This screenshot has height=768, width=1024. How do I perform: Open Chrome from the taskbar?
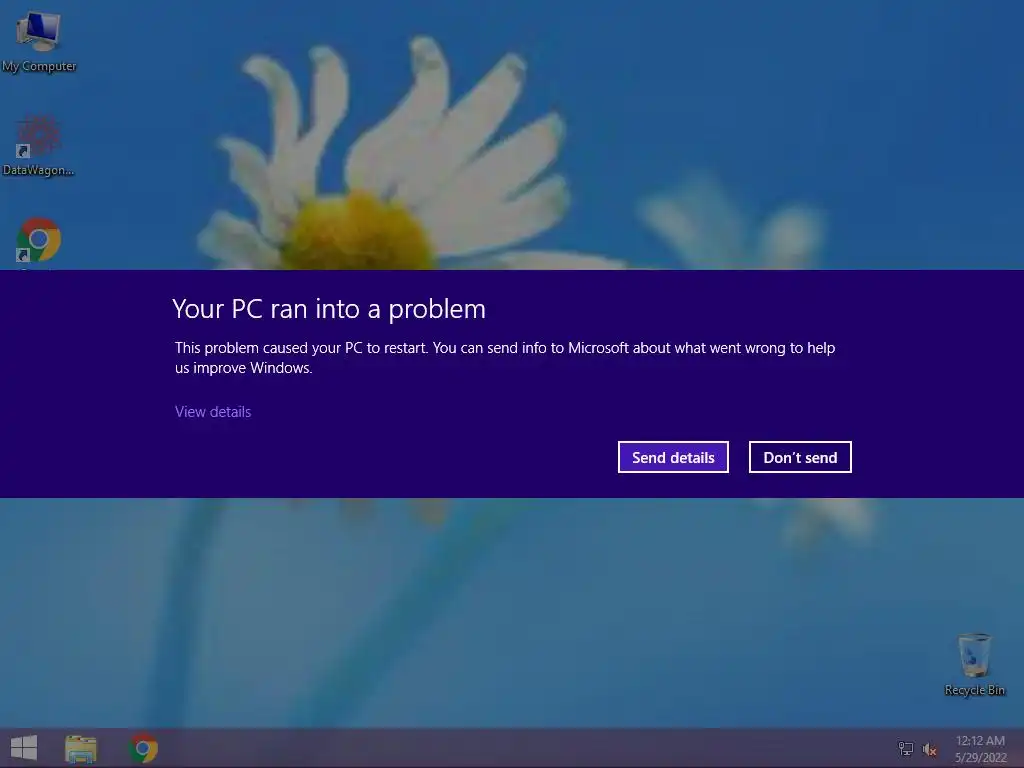144,748
